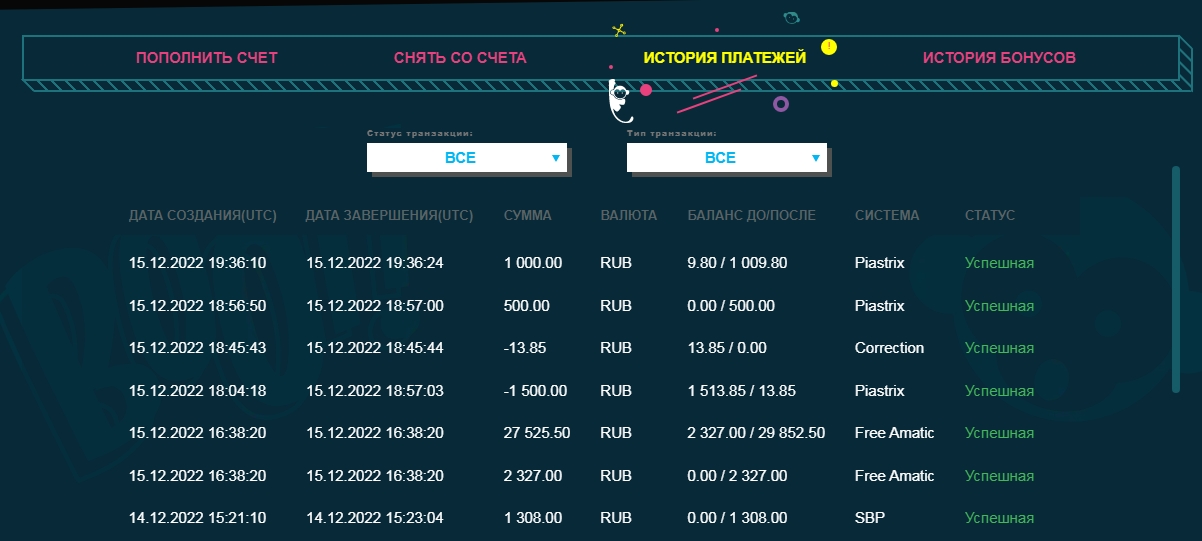Image resolution: width=1202 pixels, height=541 pixels.
Task: Click the vertical scrollbar thumb
Action: click(1176, 279)
